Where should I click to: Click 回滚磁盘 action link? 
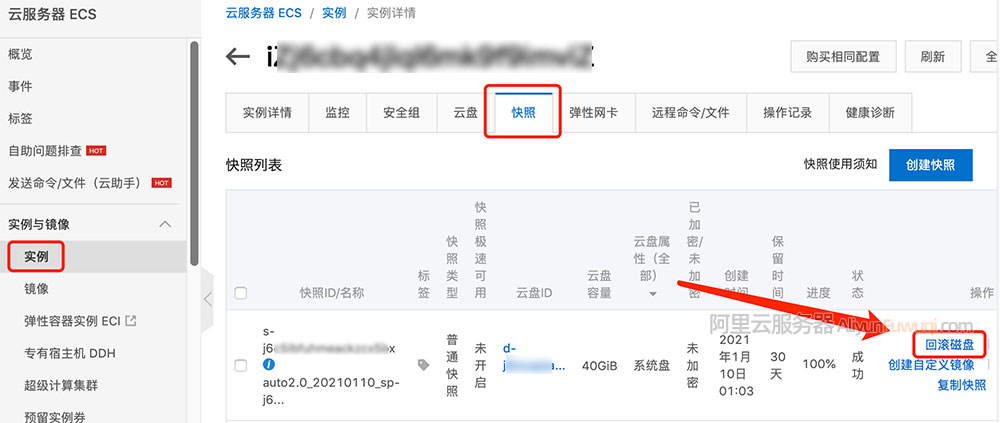[x=950, y=345]
